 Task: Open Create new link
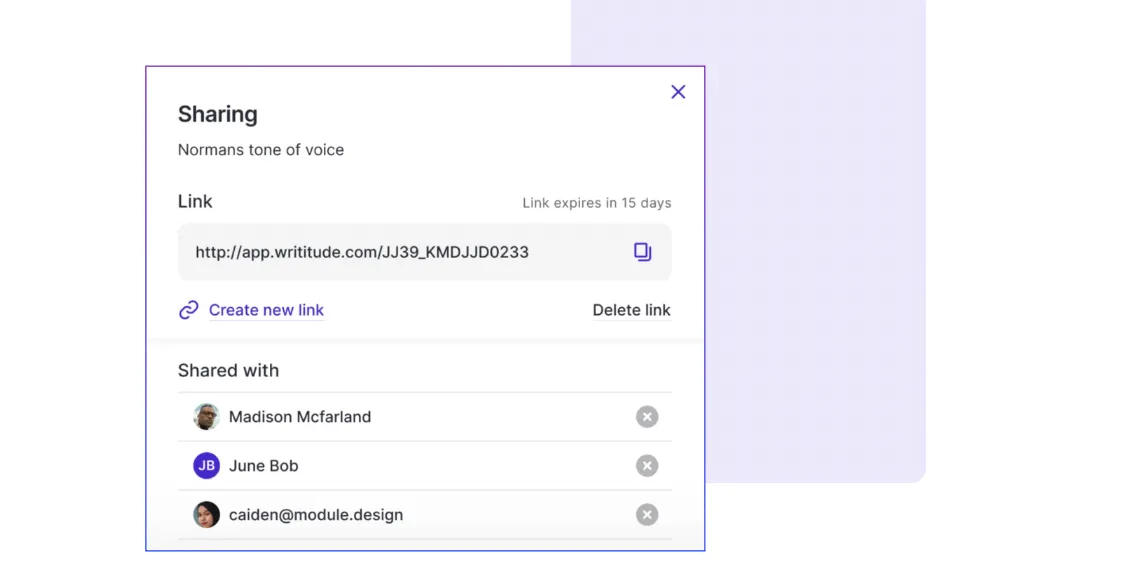(266, 310)
